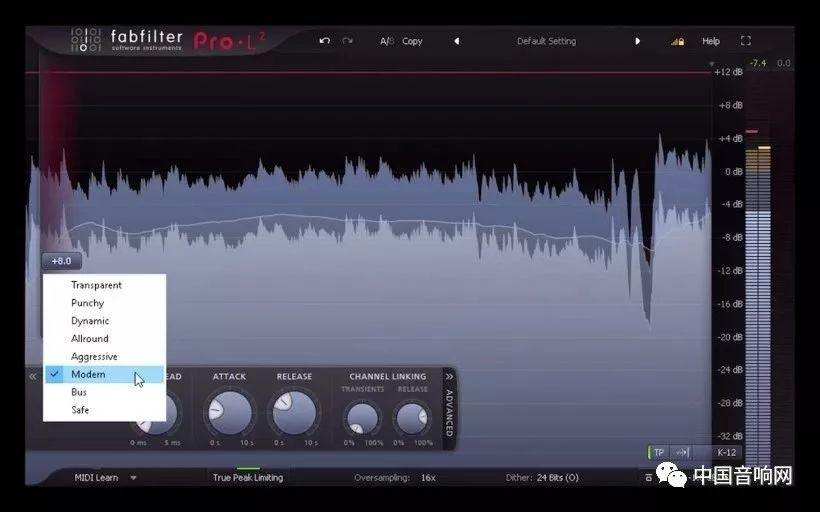Pick the Bus limiting style
This screenshot has width=820, height=512.
[x=105, y=392]
